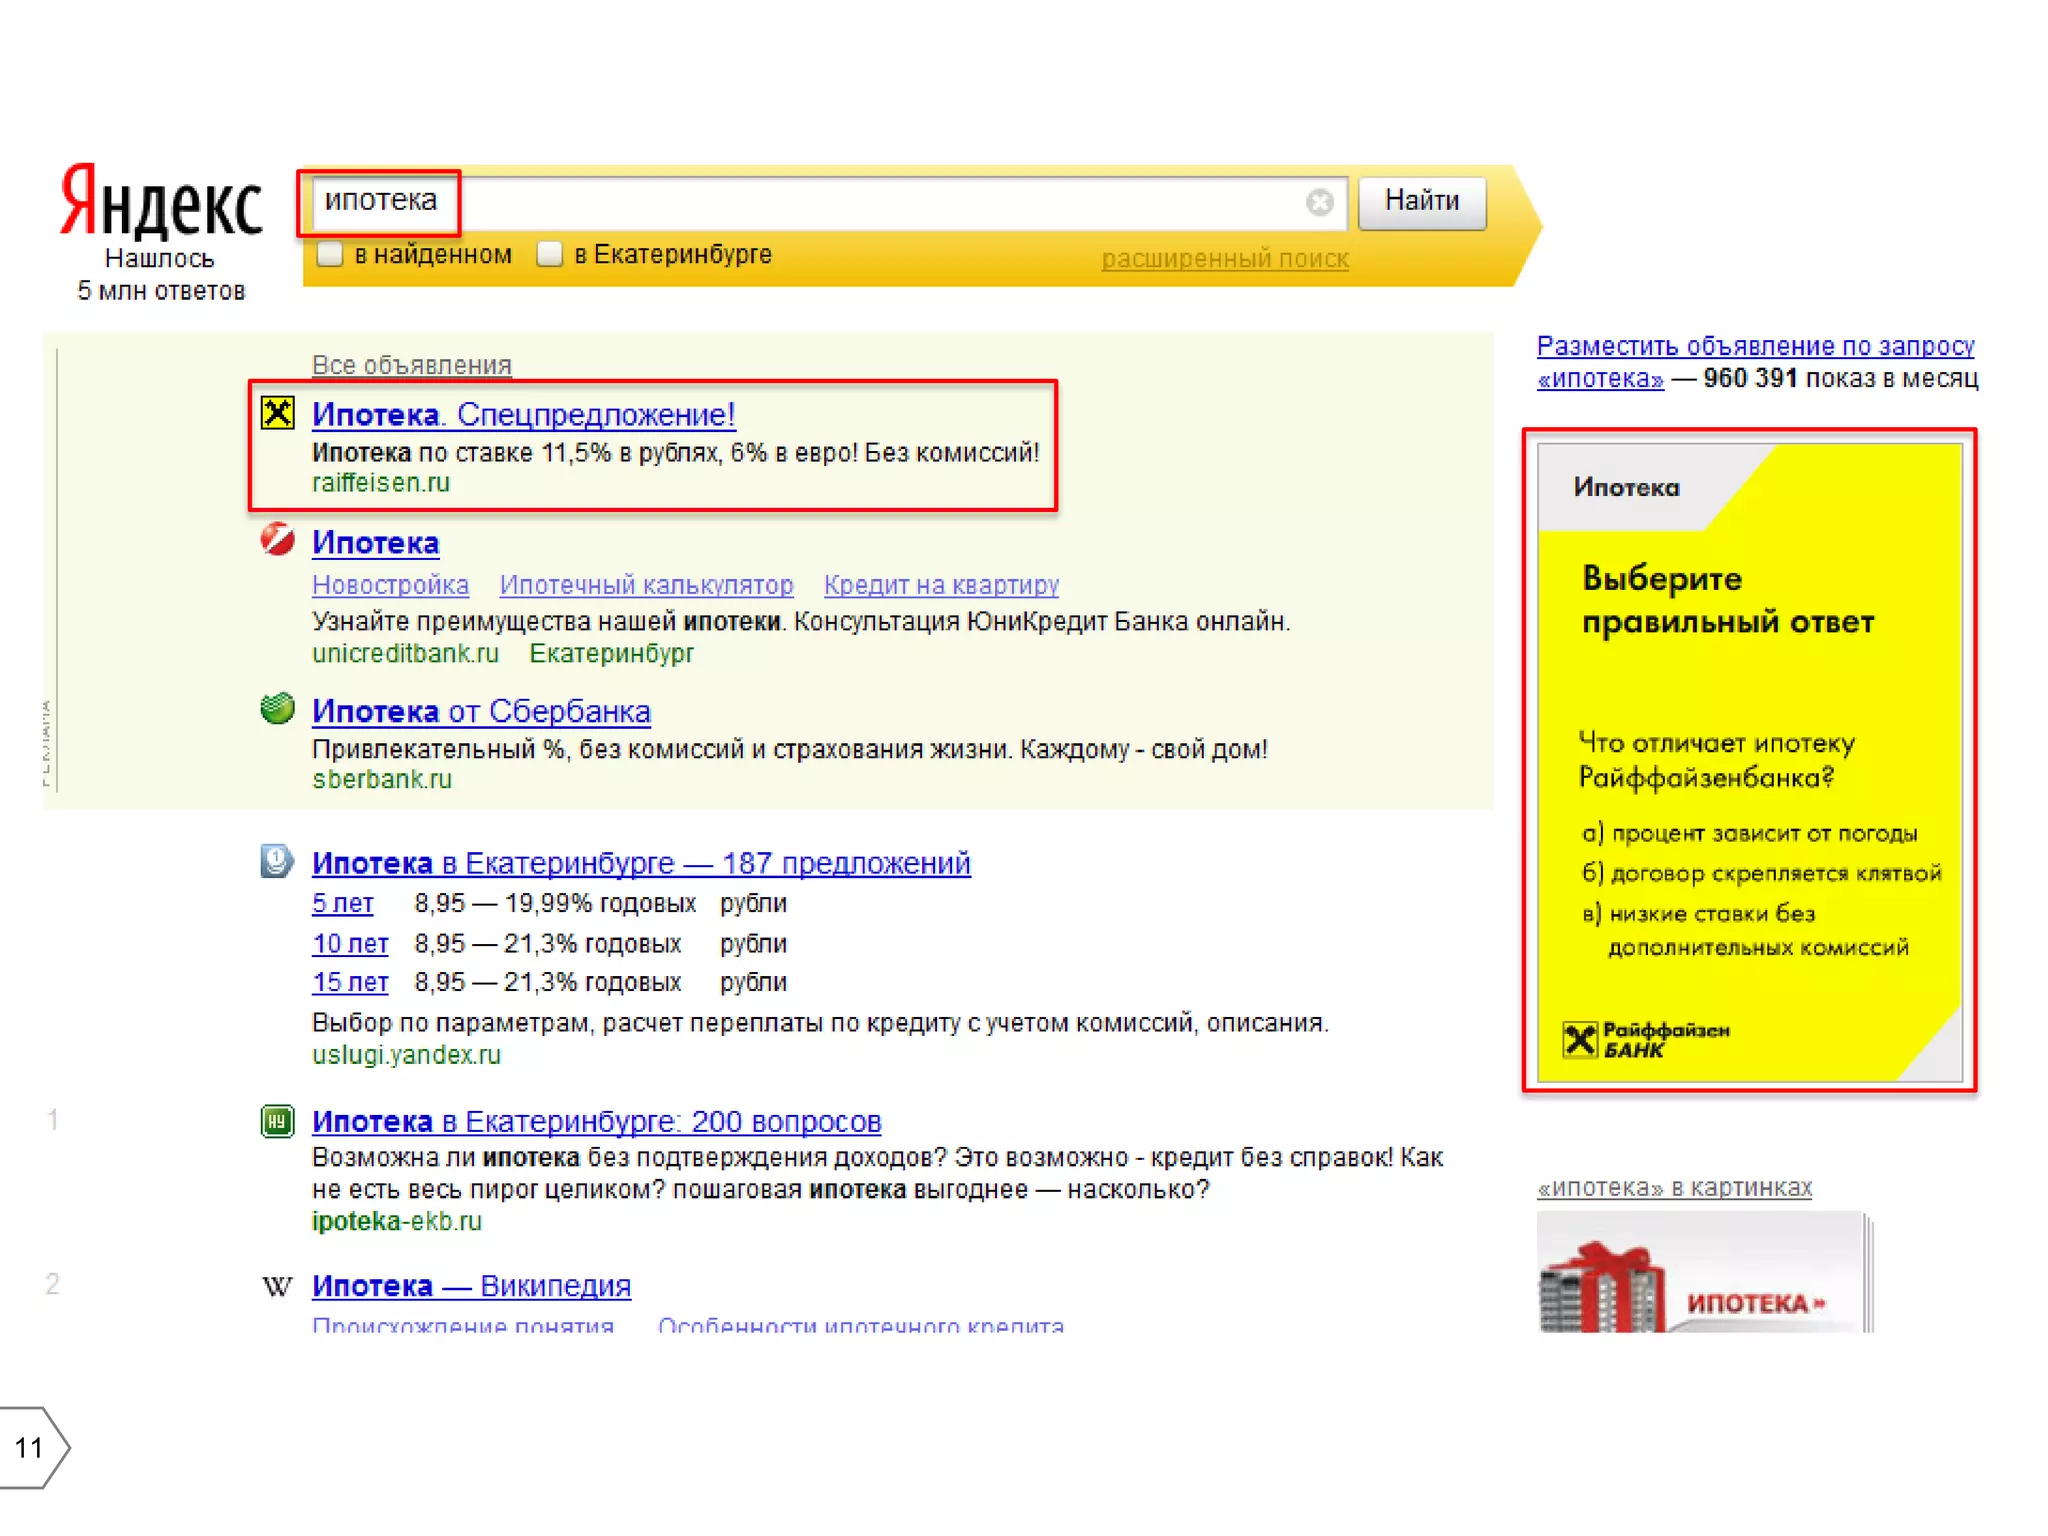Open the 'Все объявления' link
This screenshot has height=1536, width=2048.
[x=411, y=365]
